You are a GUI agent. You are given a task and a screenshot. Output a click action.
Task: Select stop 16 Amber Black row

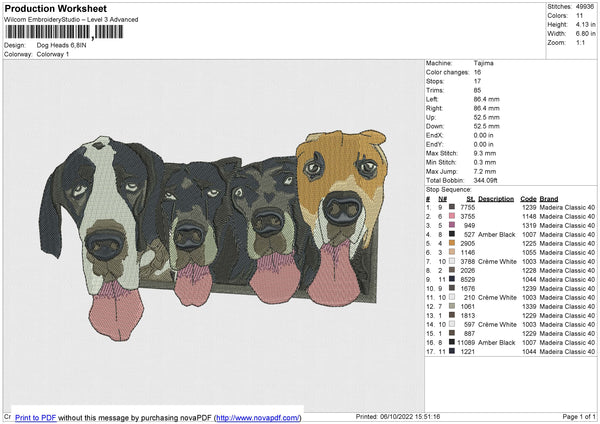pos(510,342)
